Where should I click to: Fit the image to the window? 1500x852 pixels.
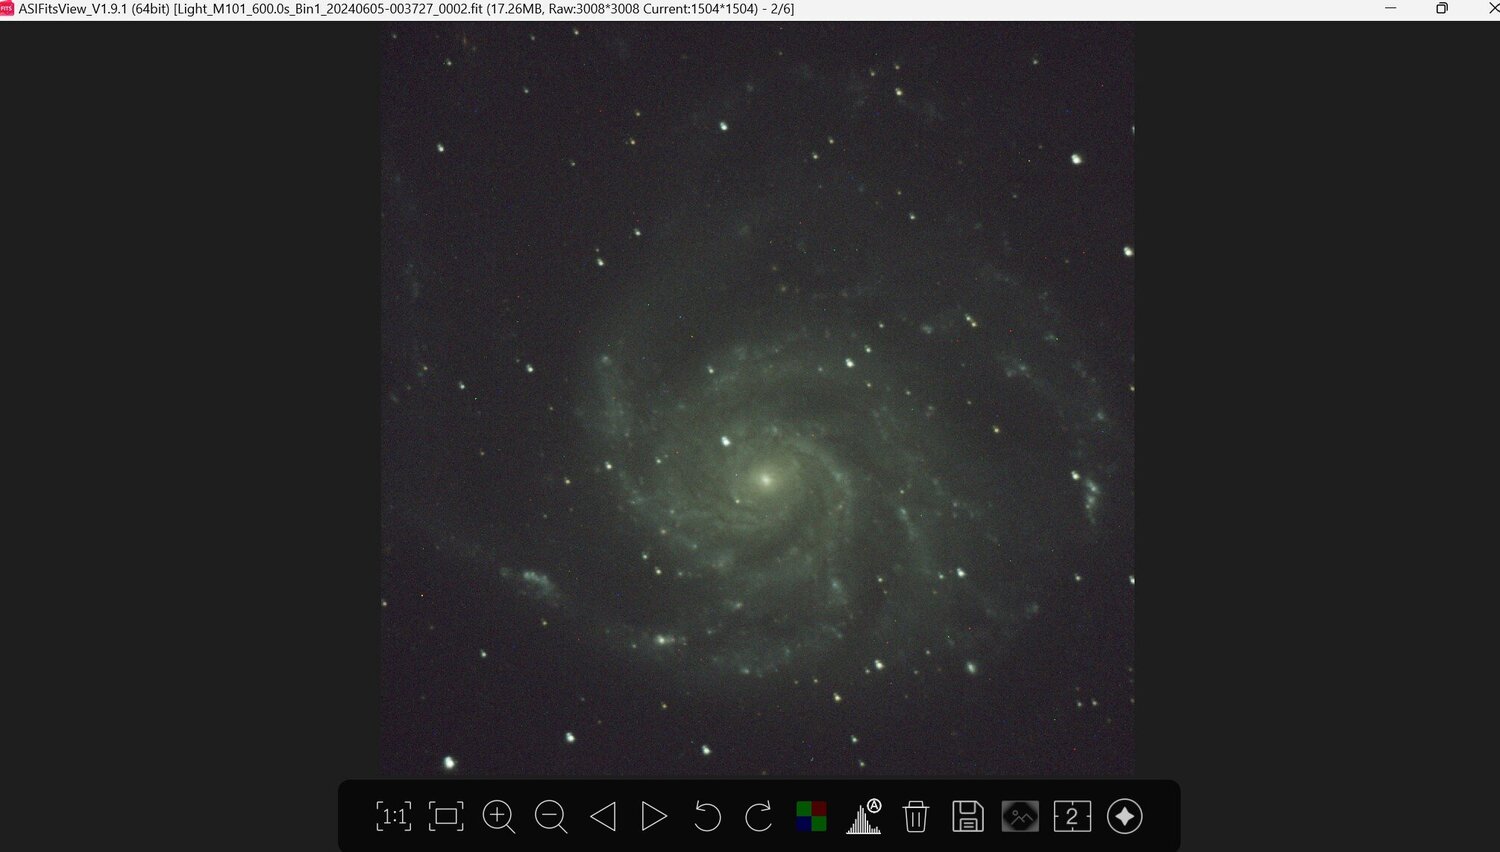click(x=446, y=817)
